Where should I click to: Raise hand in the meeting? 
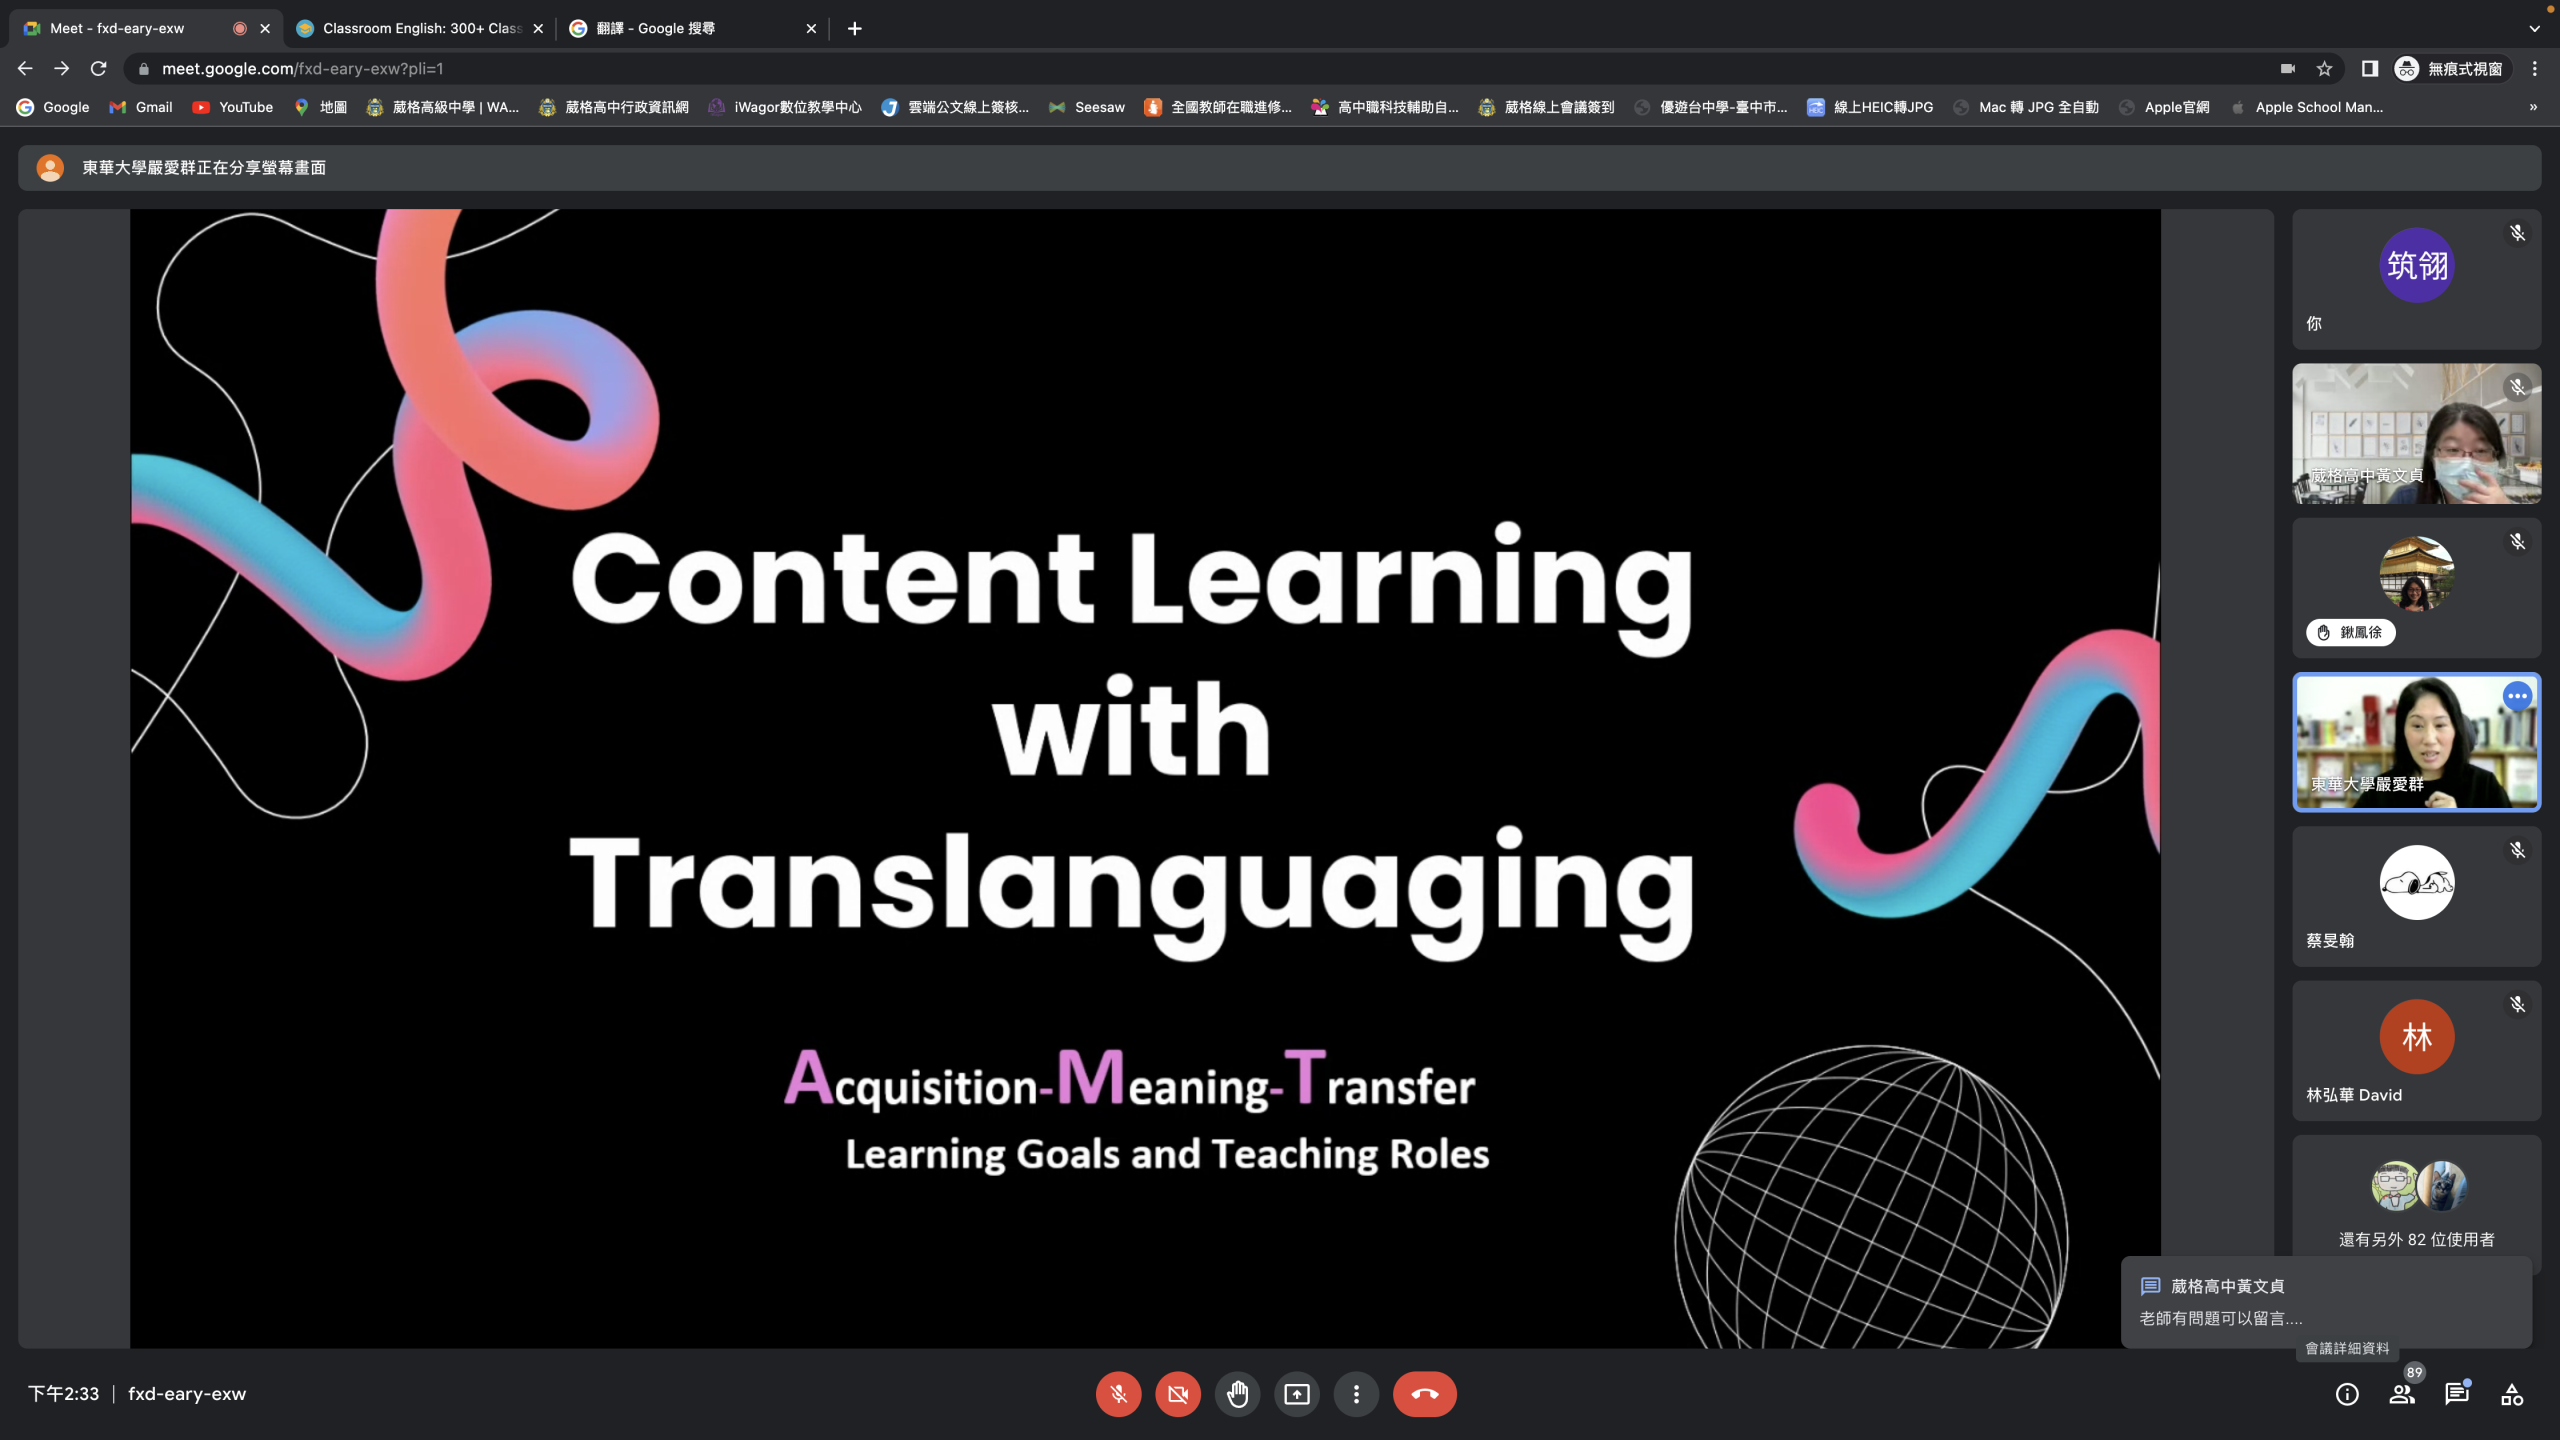pos(1237,1394)
